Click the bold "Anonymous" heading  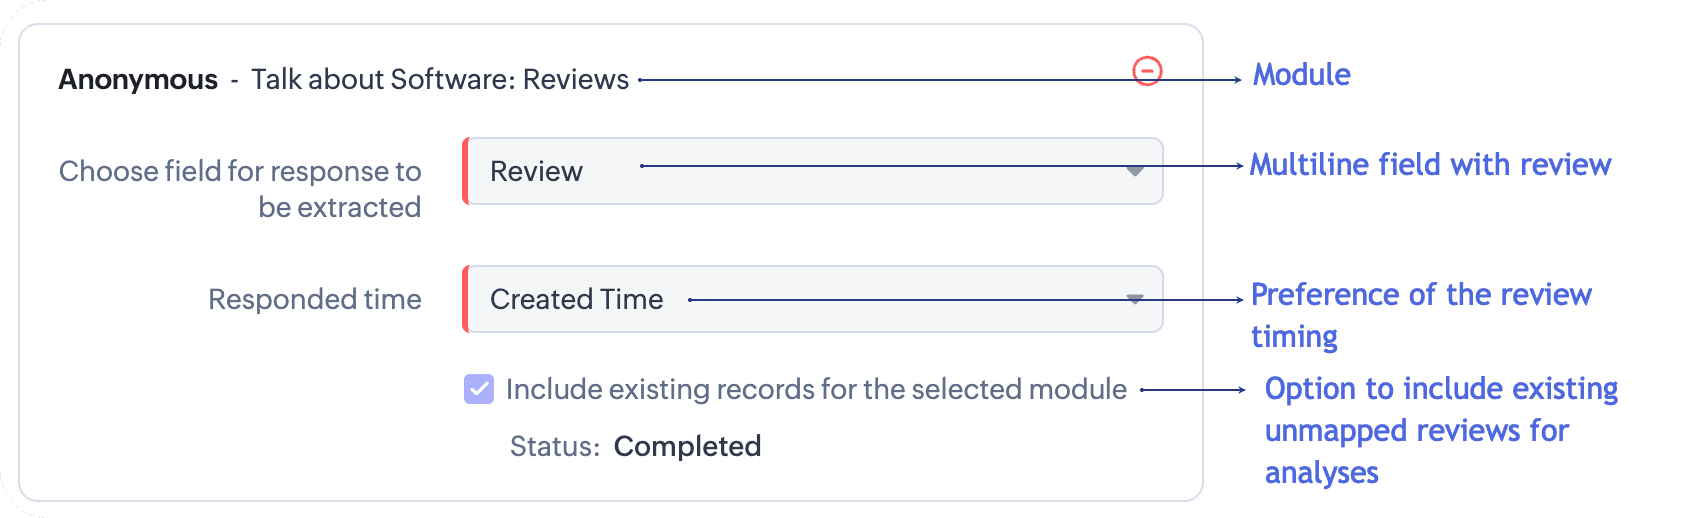click(x=138, y=80)
